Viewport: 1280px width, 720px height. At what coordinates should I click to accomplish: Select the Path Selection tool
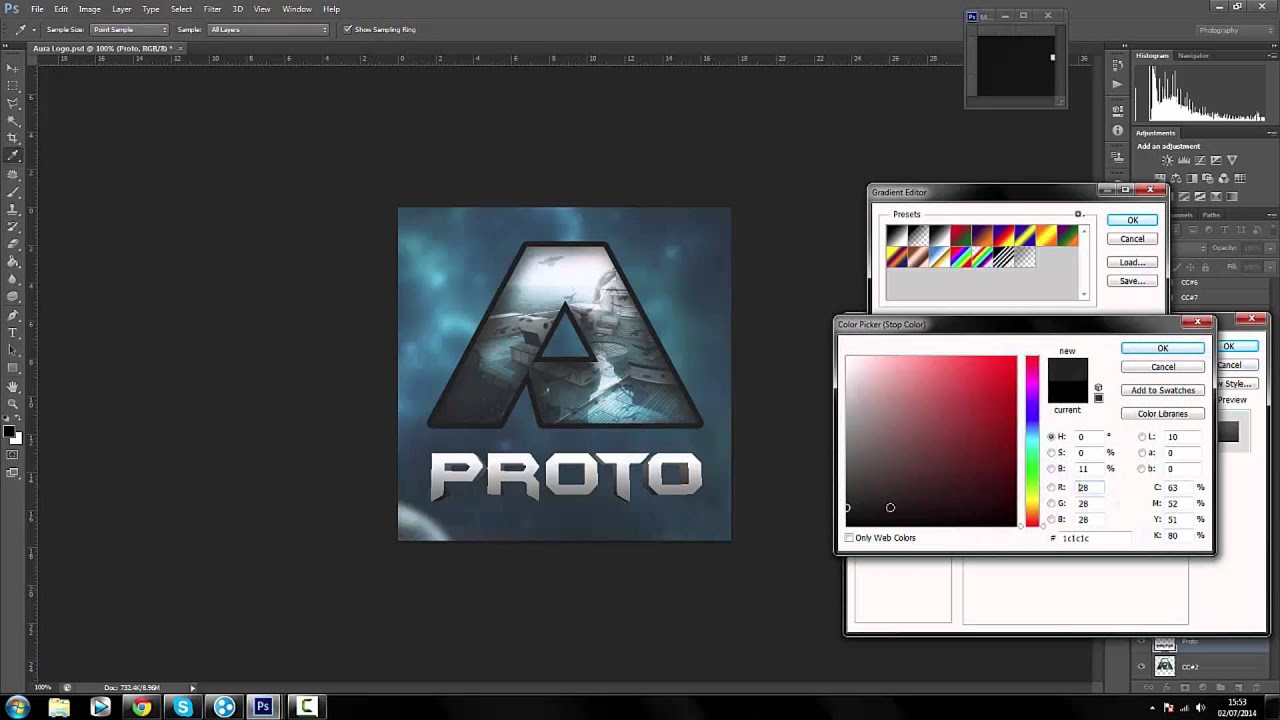pyautogui.click(x=13, y=350)
